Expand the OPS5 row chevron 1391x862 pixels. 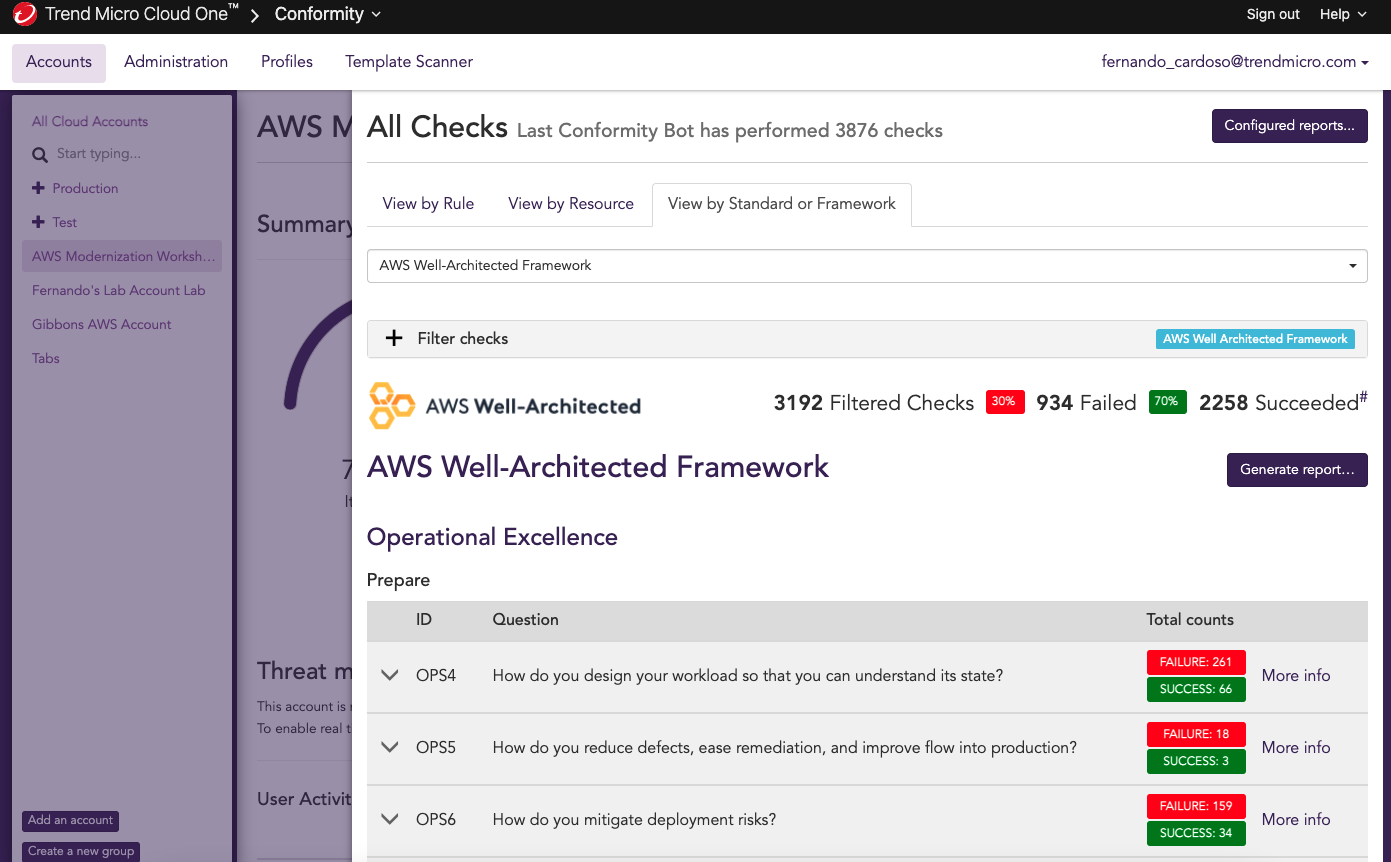click(390, 747)
